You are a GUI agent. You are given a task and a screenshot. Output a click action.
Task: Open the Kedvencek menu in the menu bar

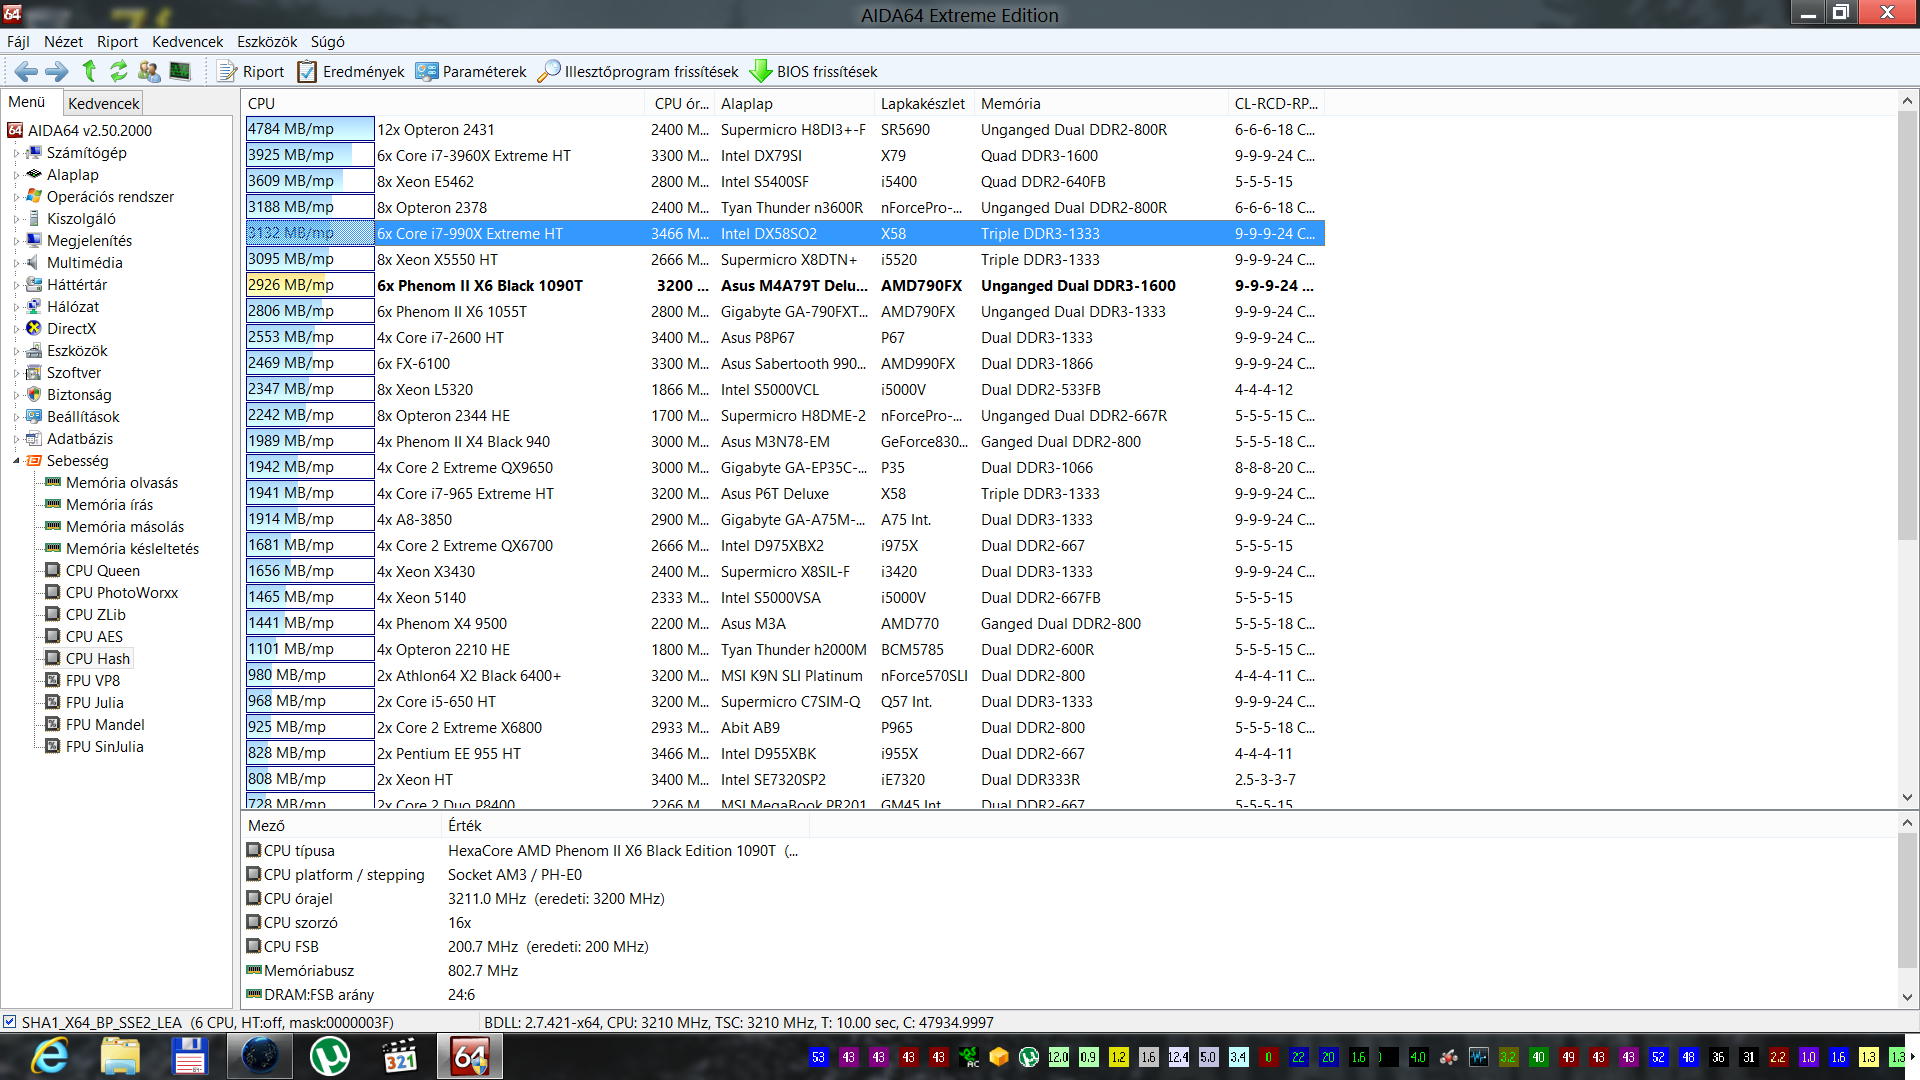pyautogui.click(x=187, y=41)
